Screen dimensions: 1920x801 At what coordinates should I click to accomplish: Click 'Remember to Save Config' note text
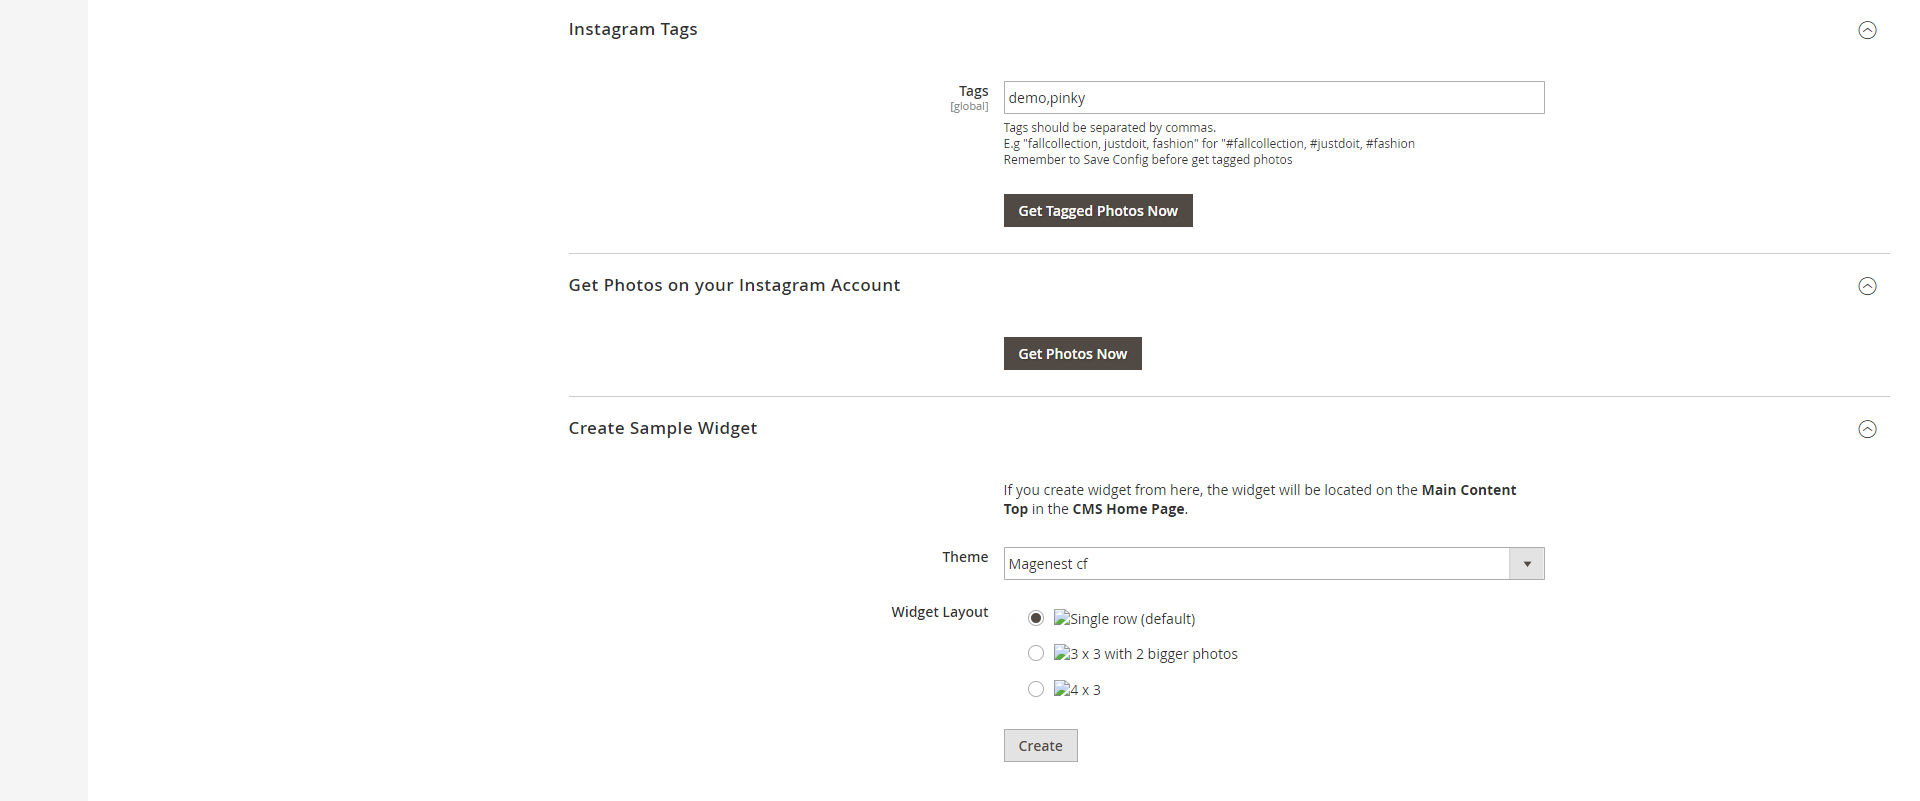pyautogui.click(x=1148, y=160)
